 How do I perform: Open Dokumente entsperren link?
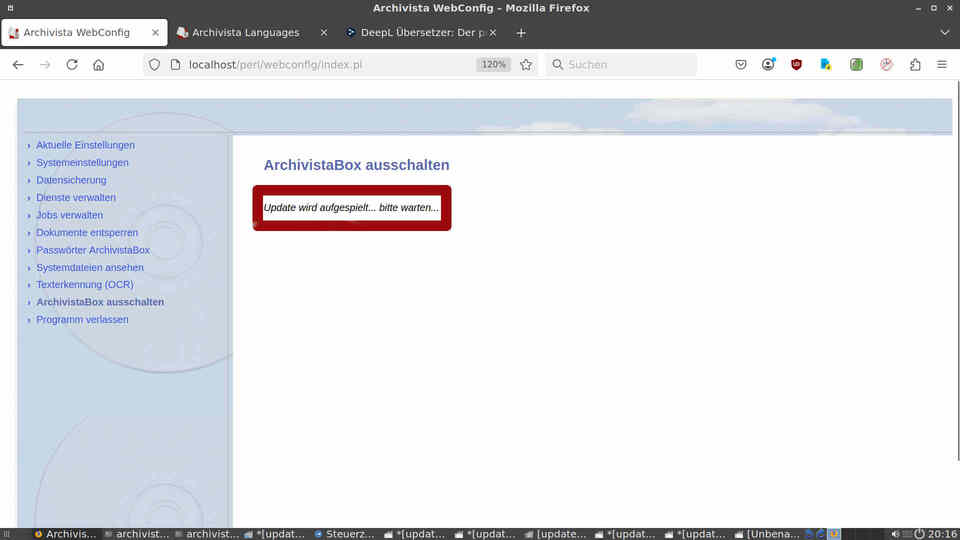click(x=87, y=233)
